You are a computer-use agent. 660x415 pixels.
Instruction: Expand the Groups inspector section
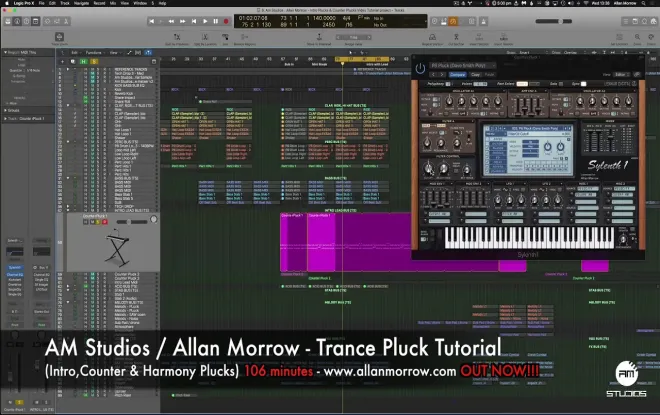(x=5, y=110)
